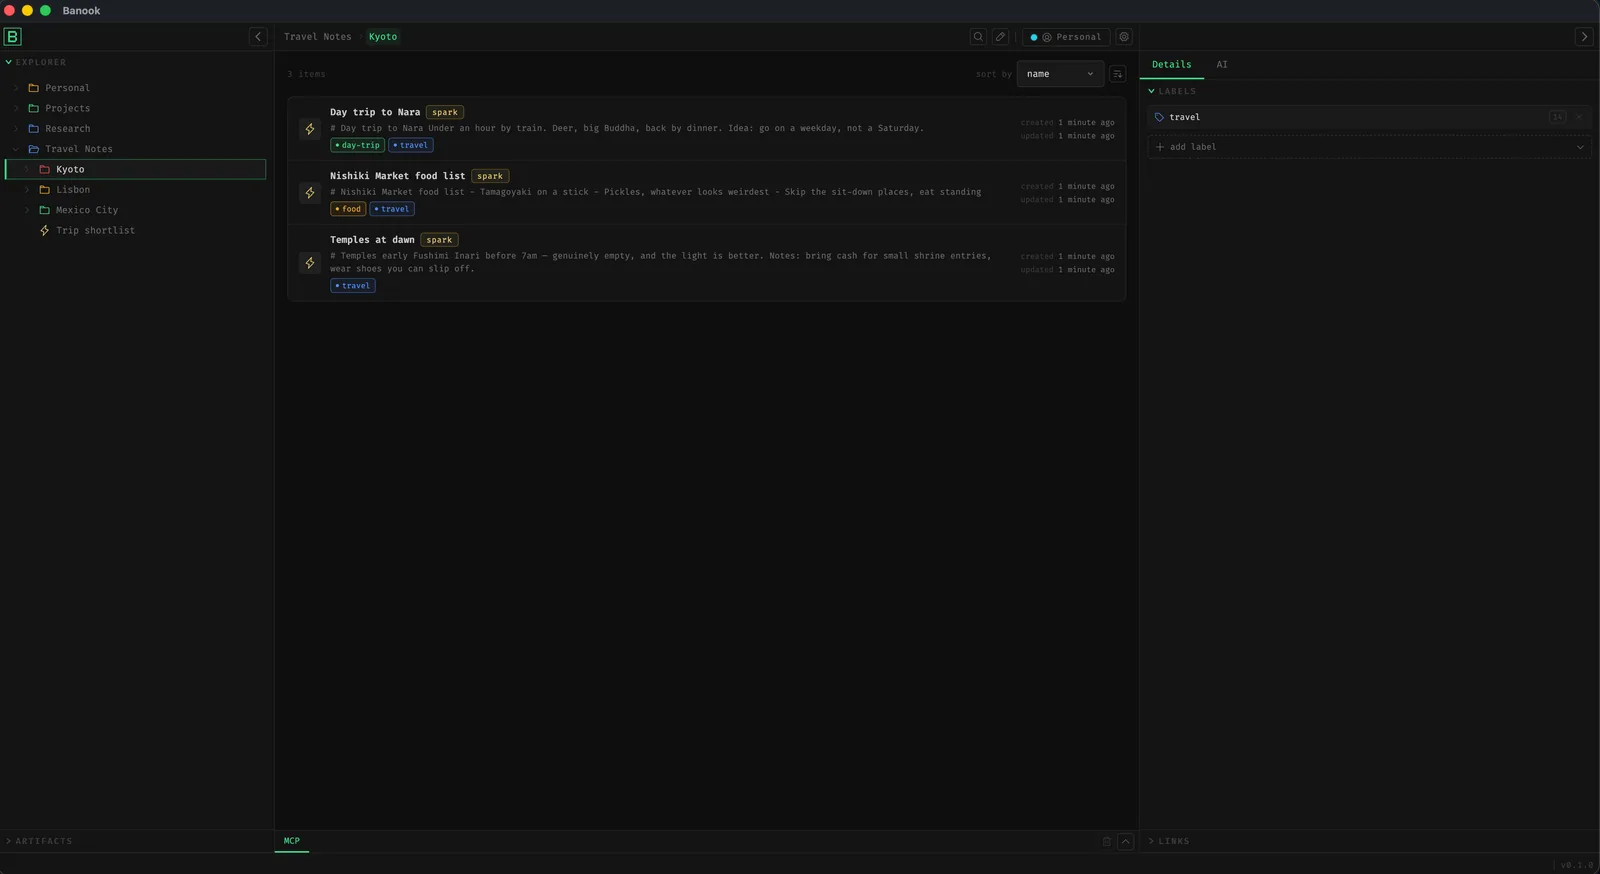
Task: Expand the ARTIFACTS section
Action: click(39, 842)
